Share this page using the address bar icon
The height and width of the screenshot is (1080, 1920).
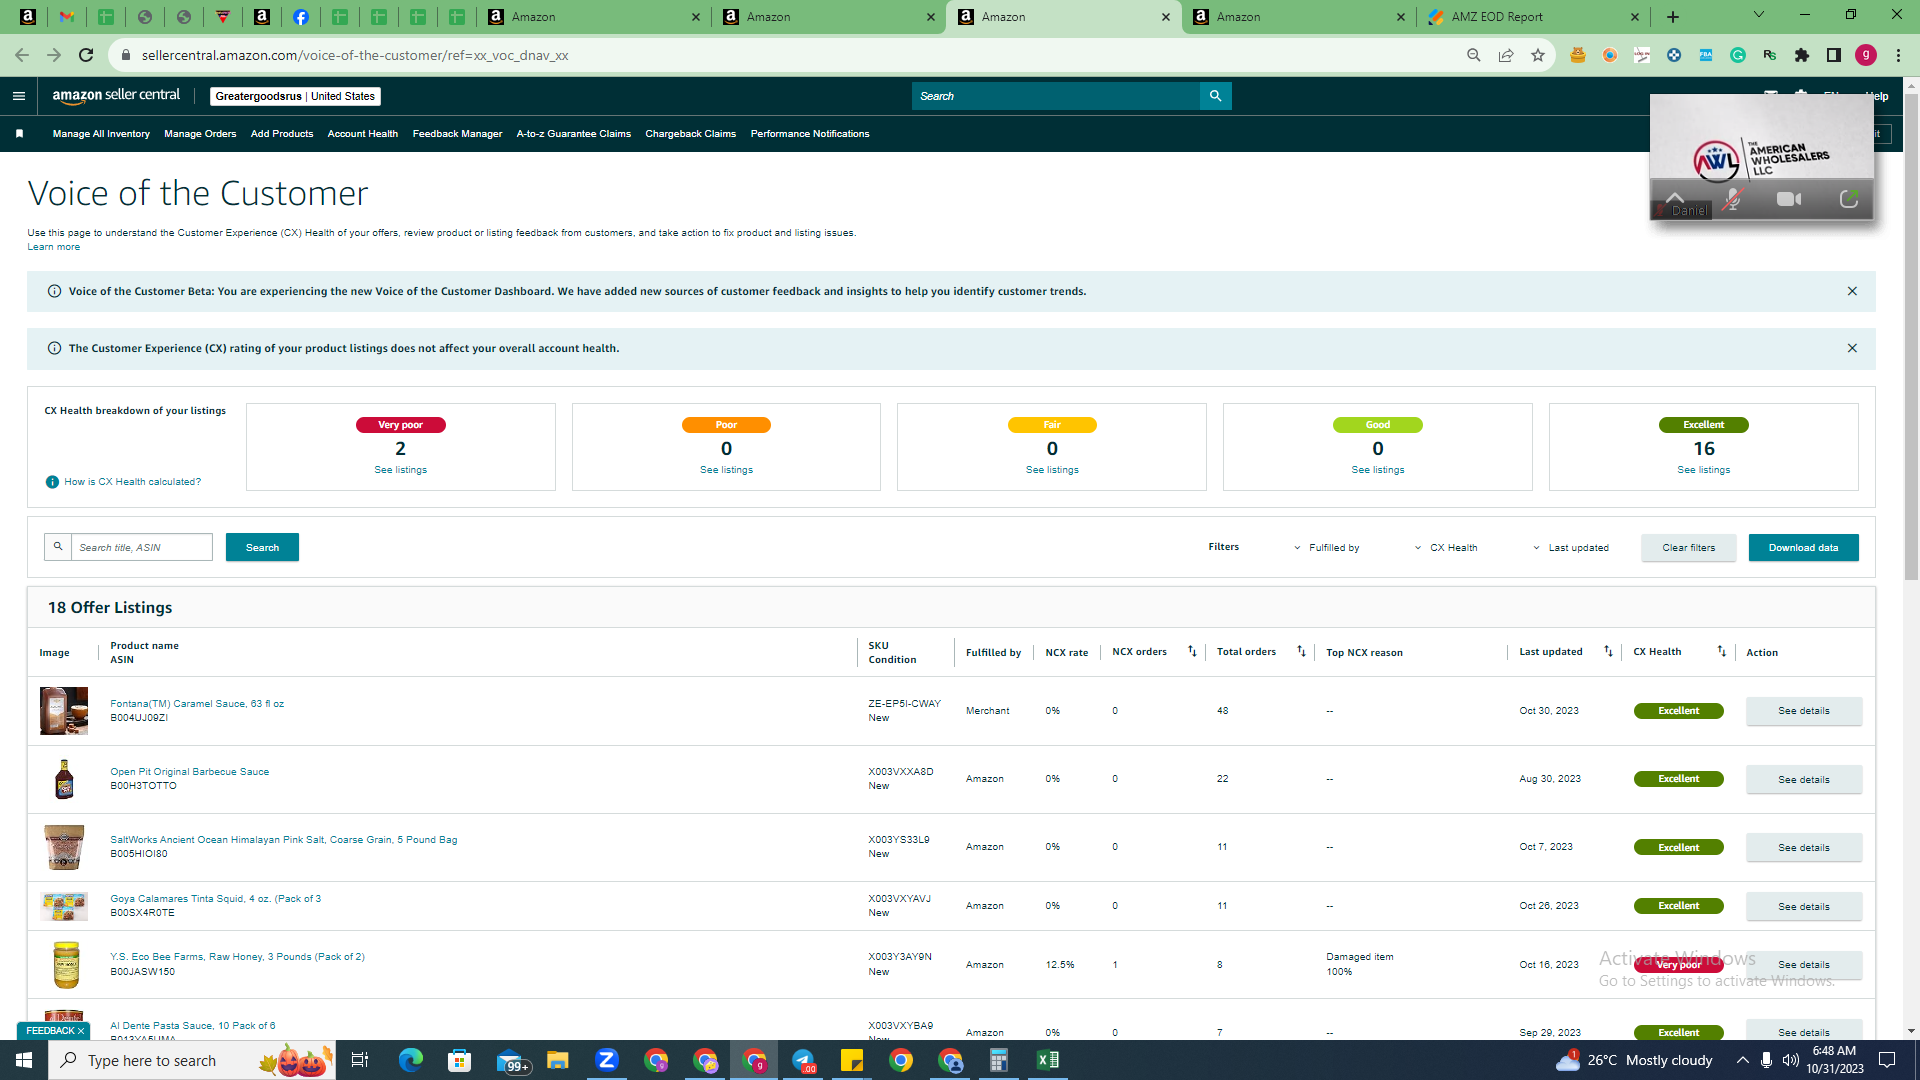point(1505,55)
